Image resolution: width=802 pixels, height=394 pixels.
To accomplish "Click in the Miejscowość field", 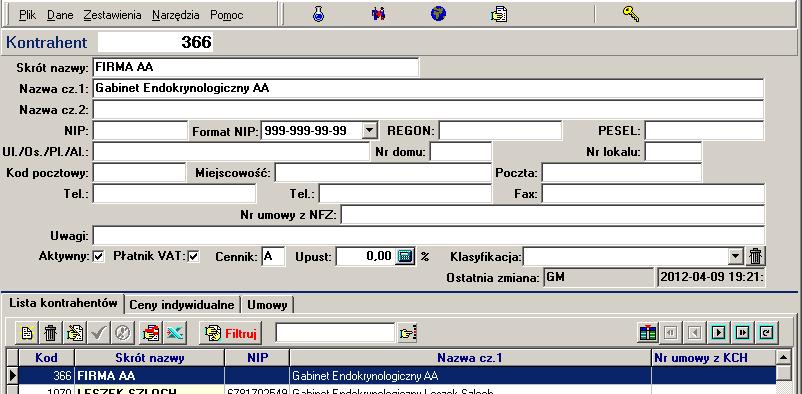I will click(x=383, y=173).
